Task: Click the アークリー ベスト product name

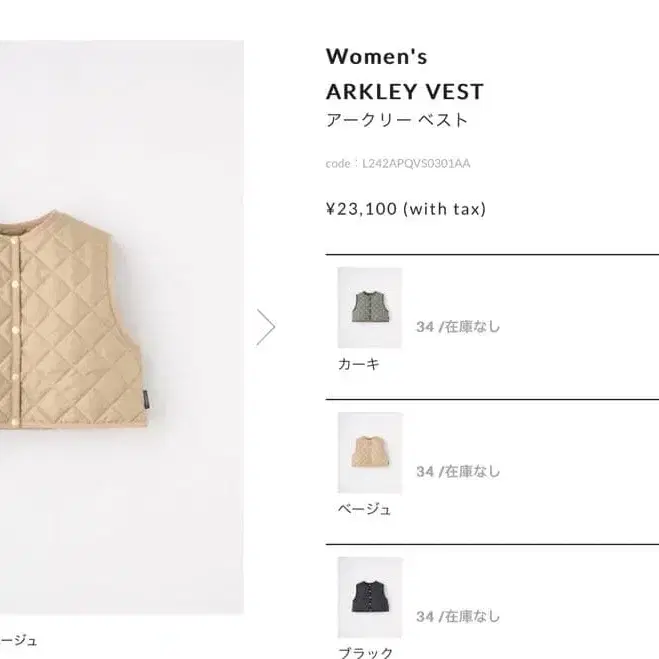Action: coord(397,121)
